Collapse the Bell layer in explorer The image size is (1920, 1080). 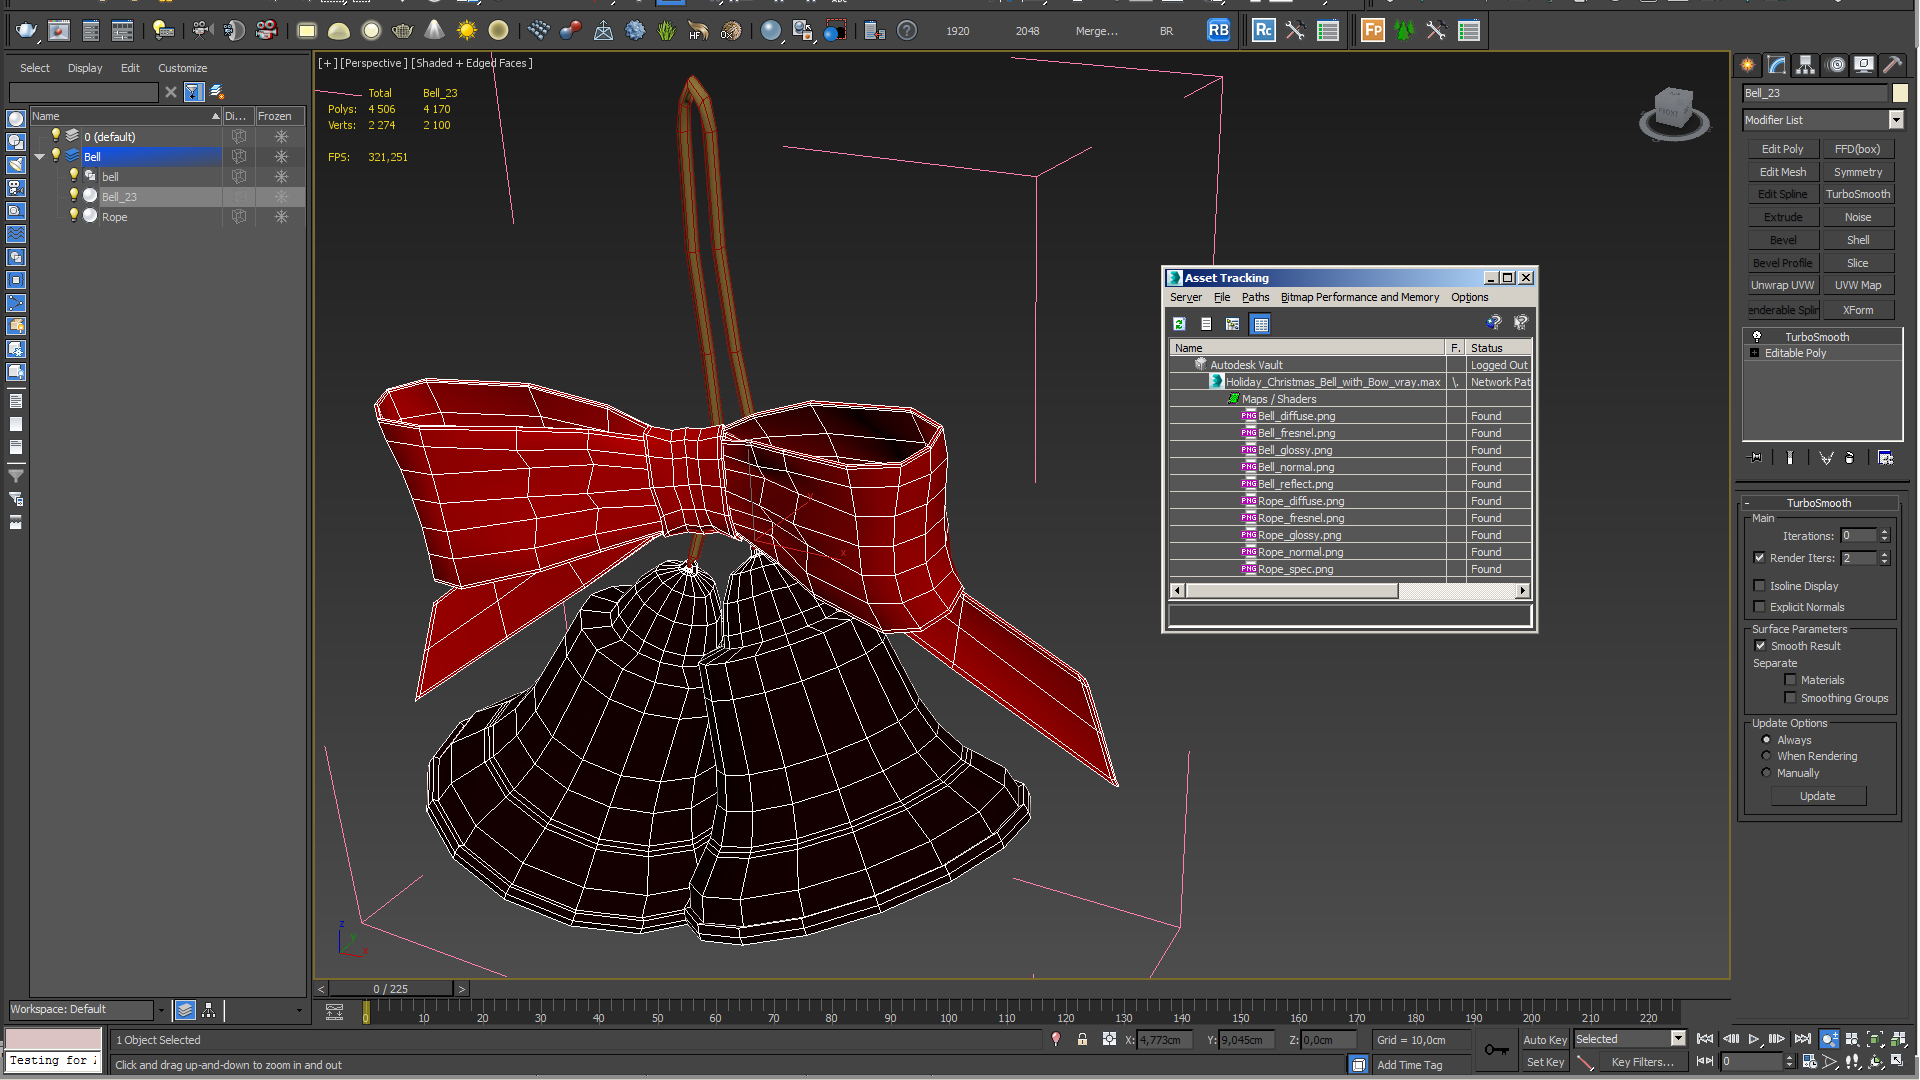40,157
